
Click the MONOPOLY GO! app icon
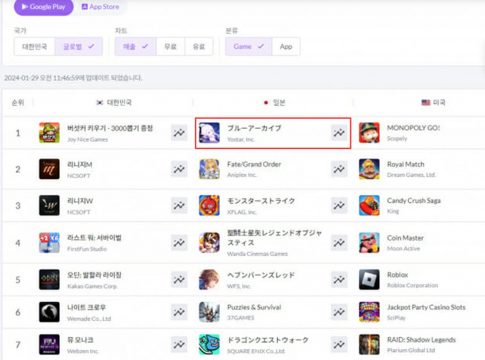coord(369,133)
